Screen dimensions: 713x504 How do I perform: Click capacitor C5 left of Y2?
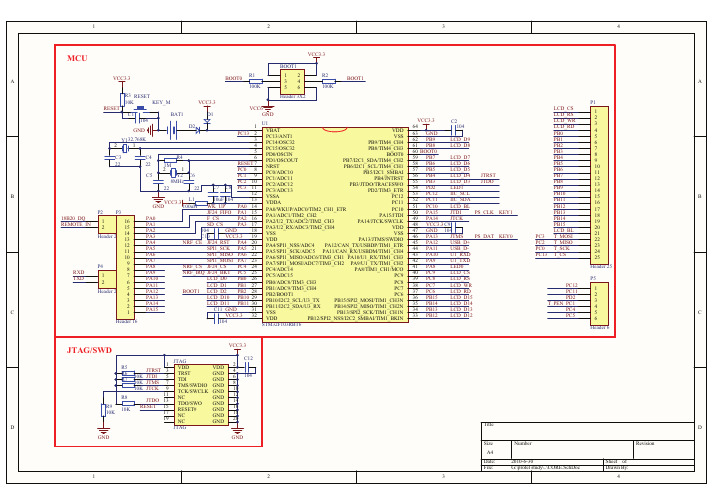[158, 181]
